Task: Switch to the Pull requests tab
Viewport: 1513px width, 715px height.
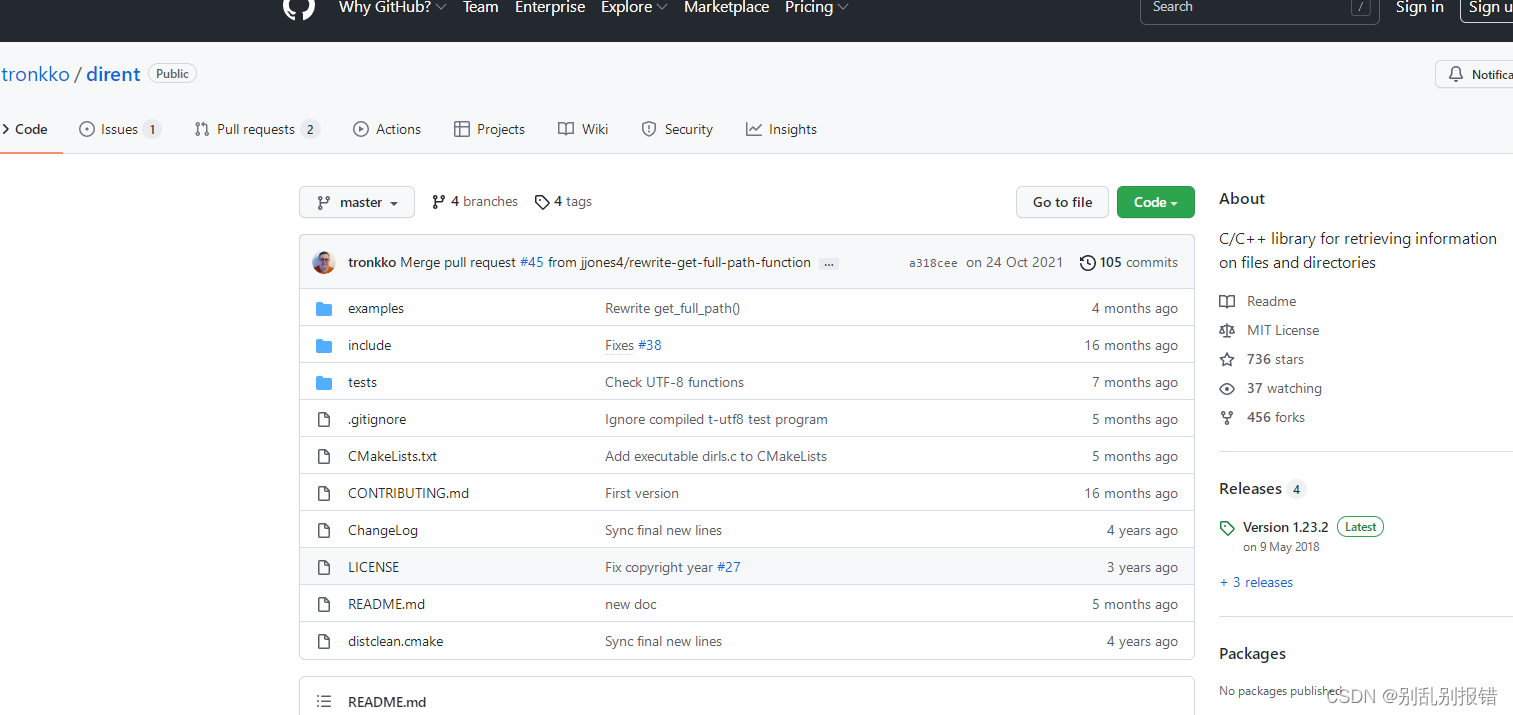Action: (257, 129)
